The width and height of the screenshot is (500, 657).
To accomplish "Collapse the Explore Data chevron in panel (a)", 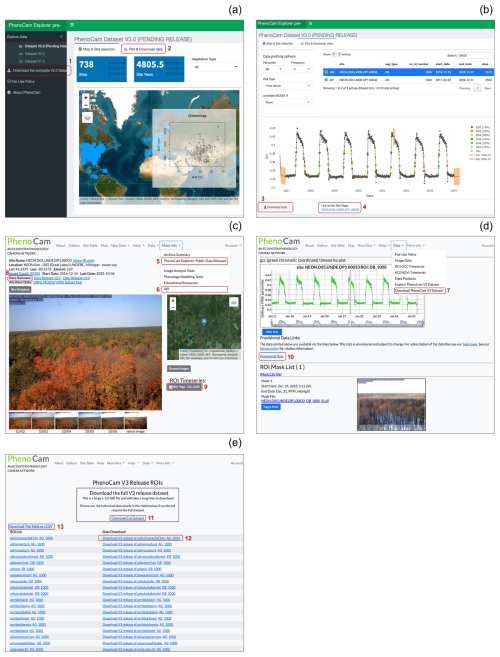I will coord(61,37).
